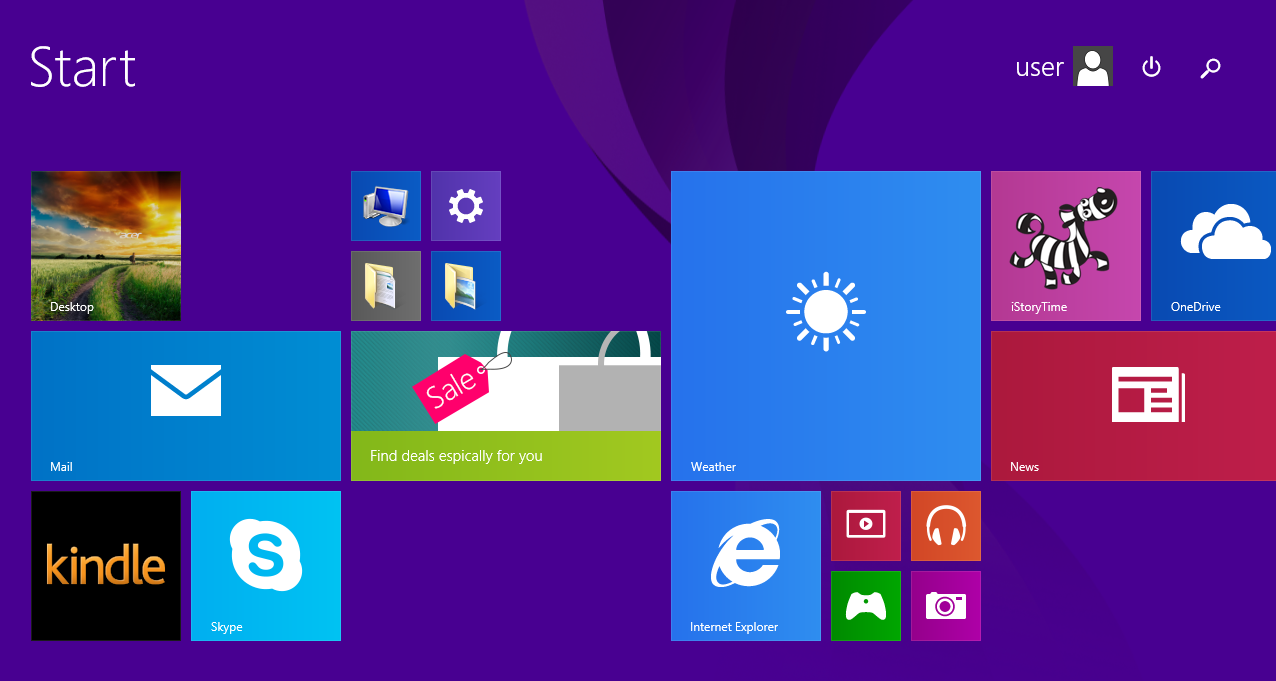The height and width of the screenshot is (681, 1276).
Task: Launch the Skype tile
Action: pyautogui.click(x=266, y=566)
